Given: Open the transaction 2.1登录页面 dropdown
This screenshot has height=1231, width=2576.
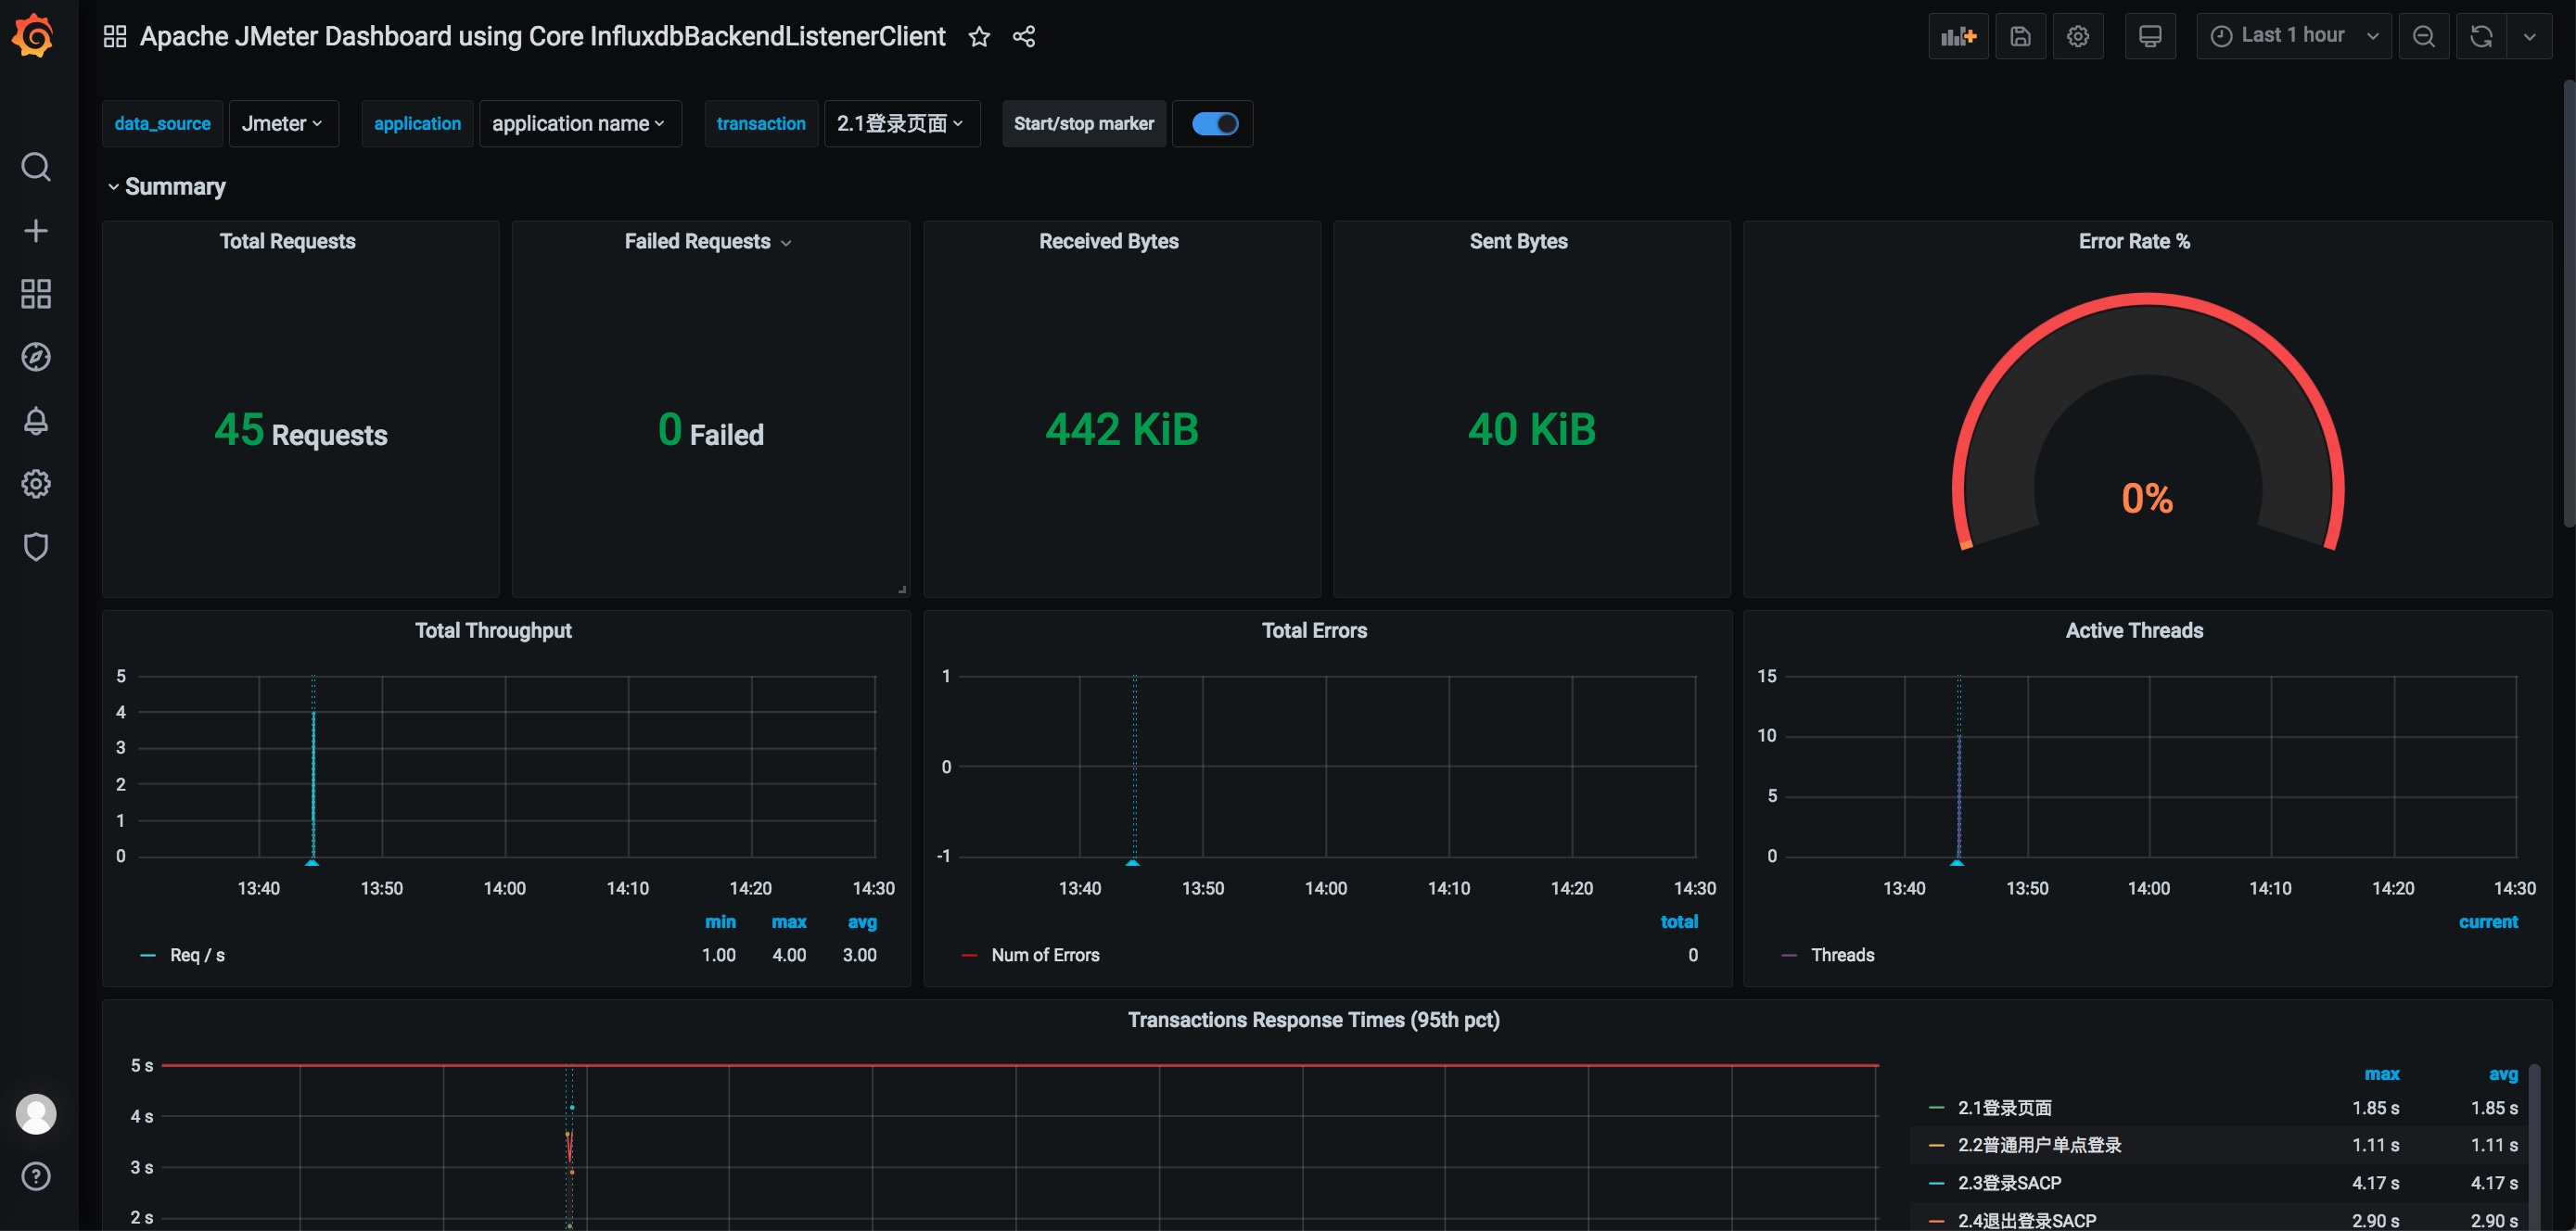Looking at the screenshot, I should click(x=901, y=124).
